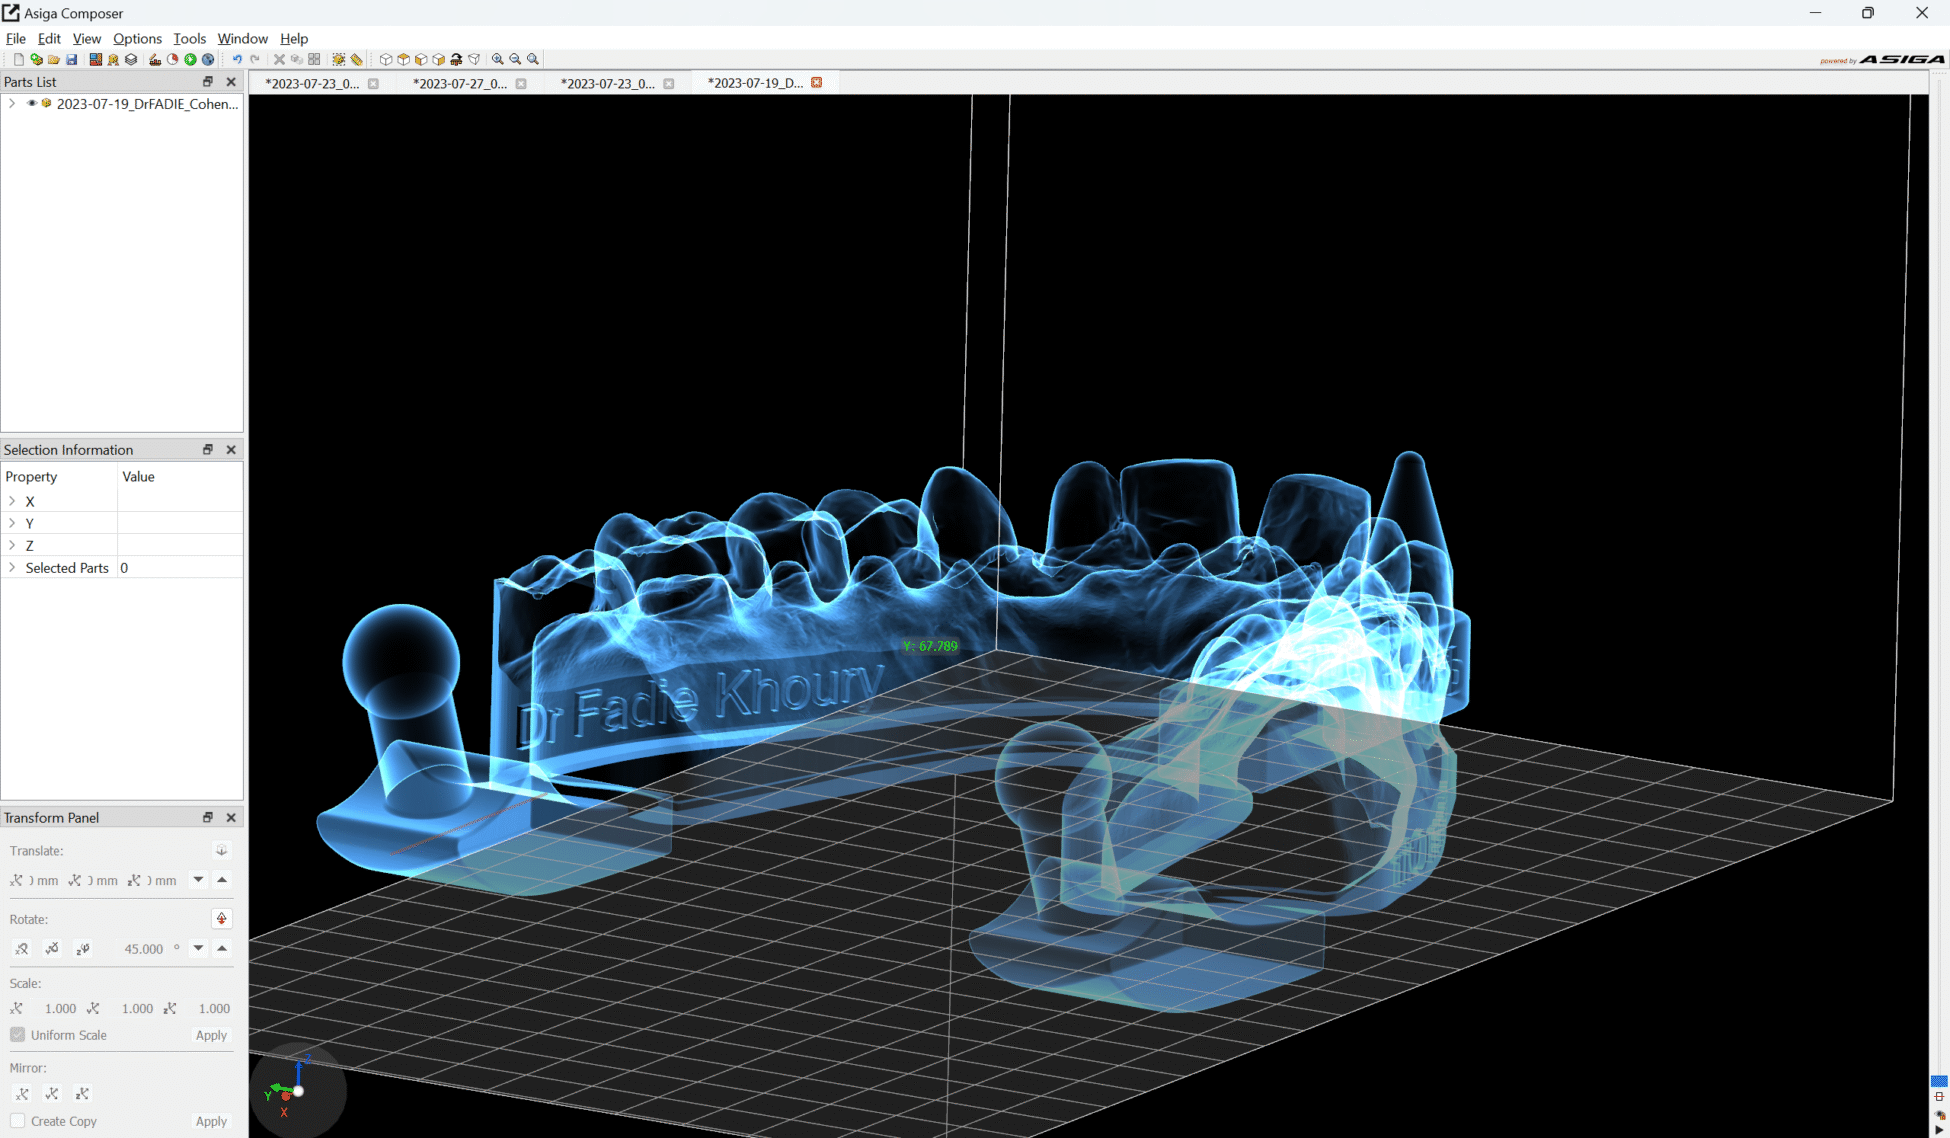Toggle the Uniform Scale checkbox
Screen dimensions: 1950x1138
(18, 1034)
